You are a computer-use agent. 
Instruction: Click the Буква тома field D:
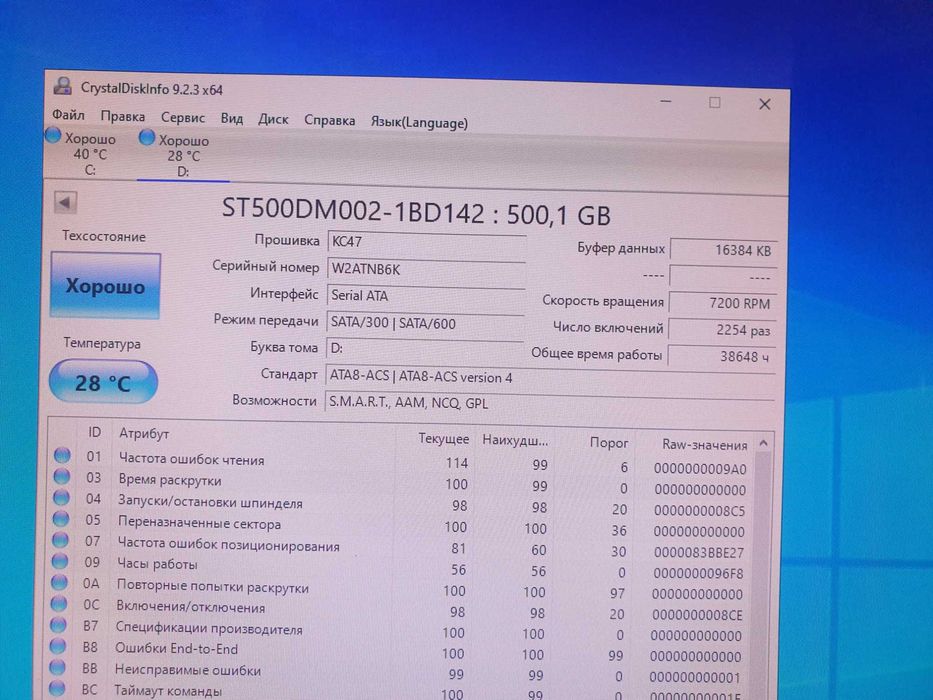click(424, 348)
